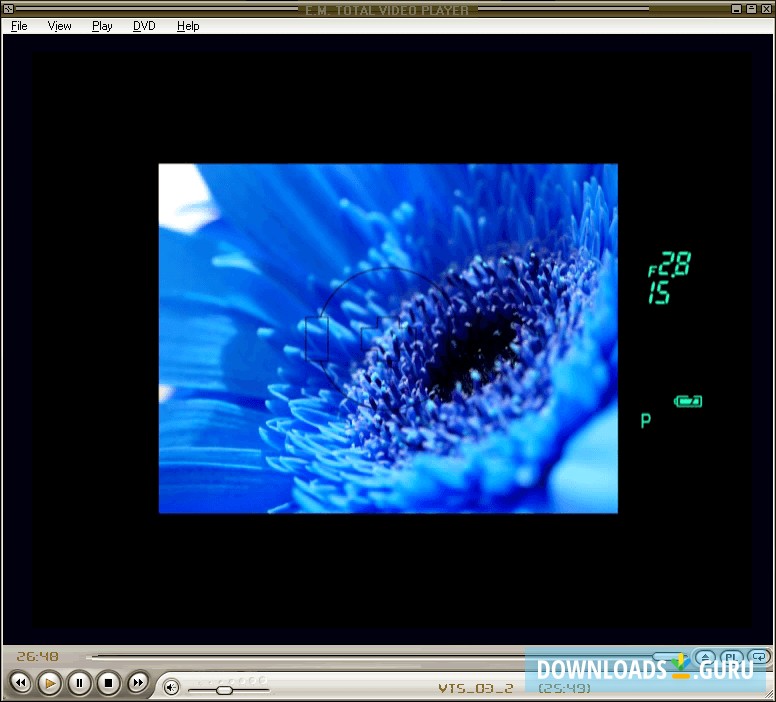This screenshot has width=776, height=702.
Task: Click the video display of blue flower
Action: [x=388, y=339]
